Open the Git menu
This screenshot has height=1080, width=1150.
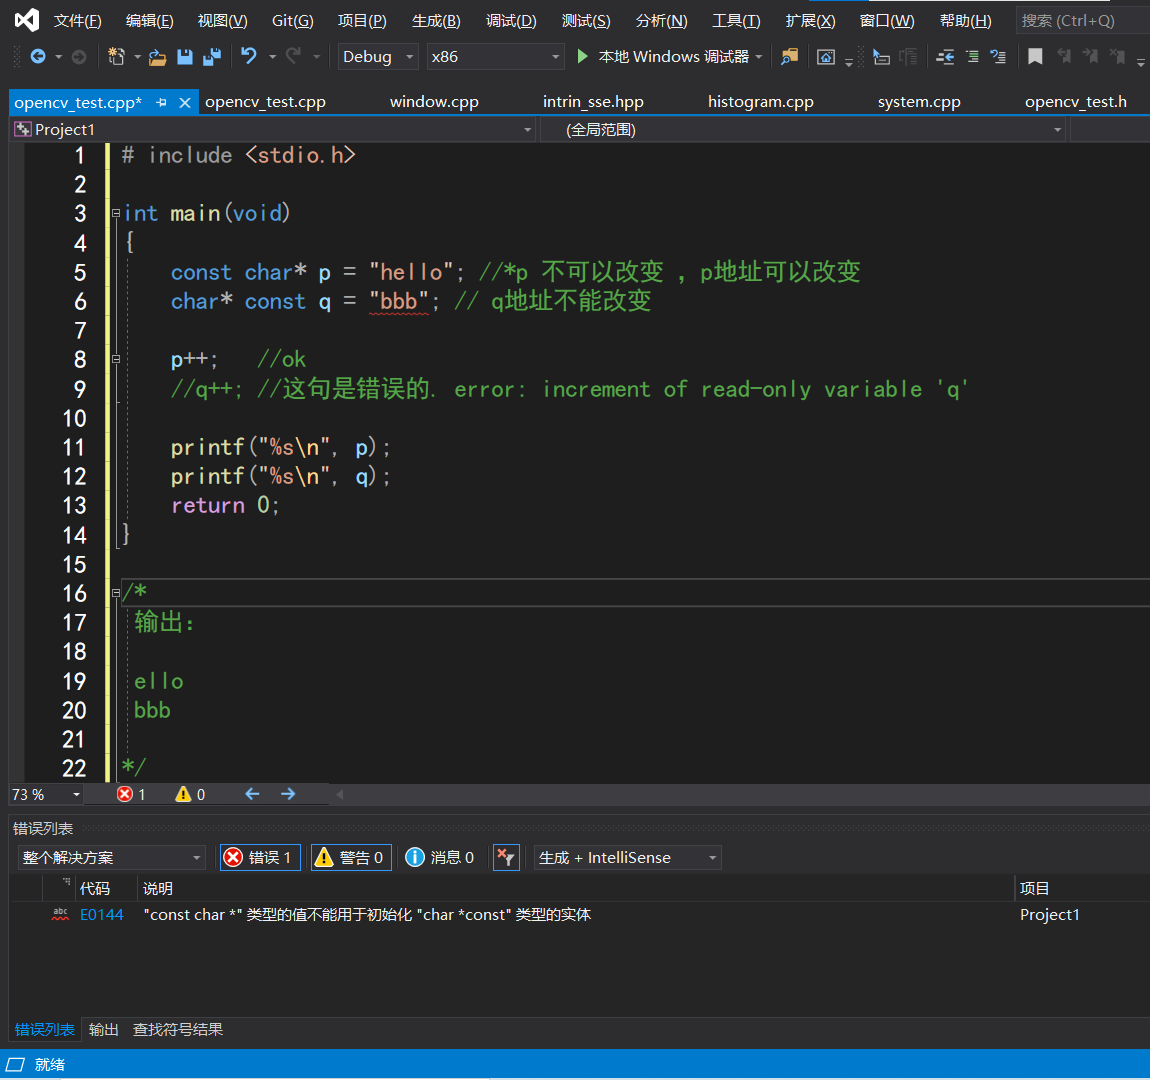[x=292, y=20]
